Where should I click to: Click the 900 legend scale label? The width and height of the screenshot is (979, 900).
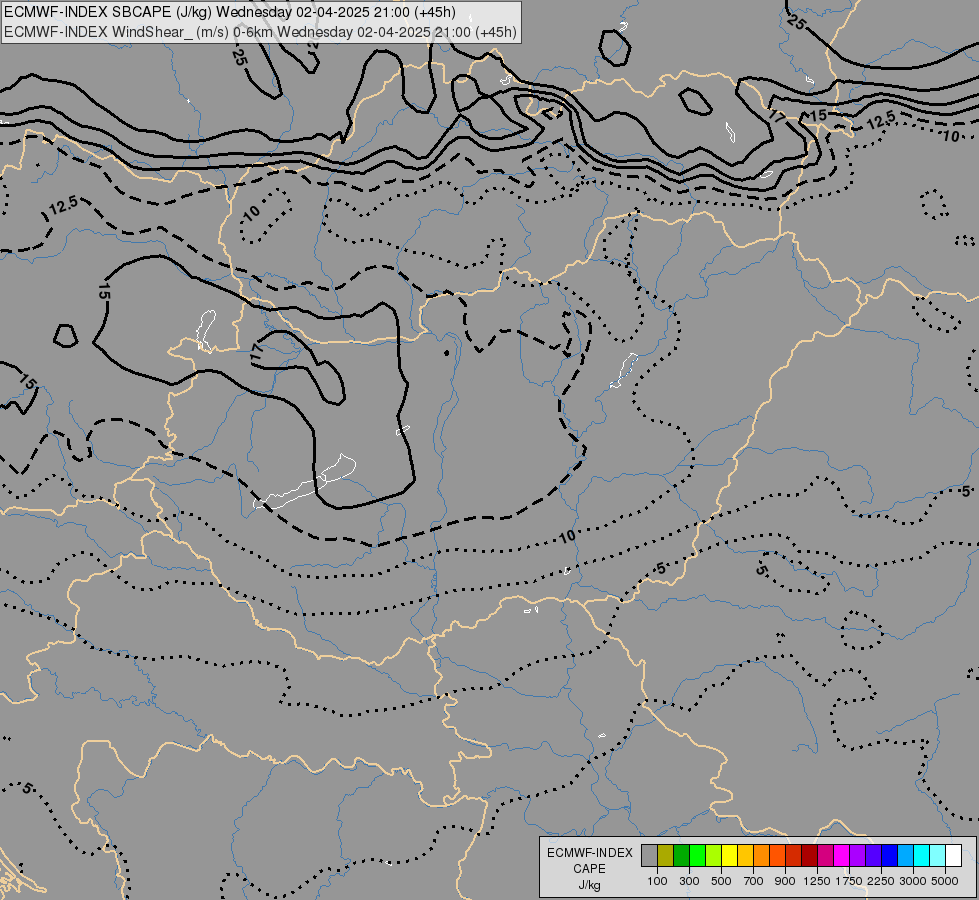(785, 881)
